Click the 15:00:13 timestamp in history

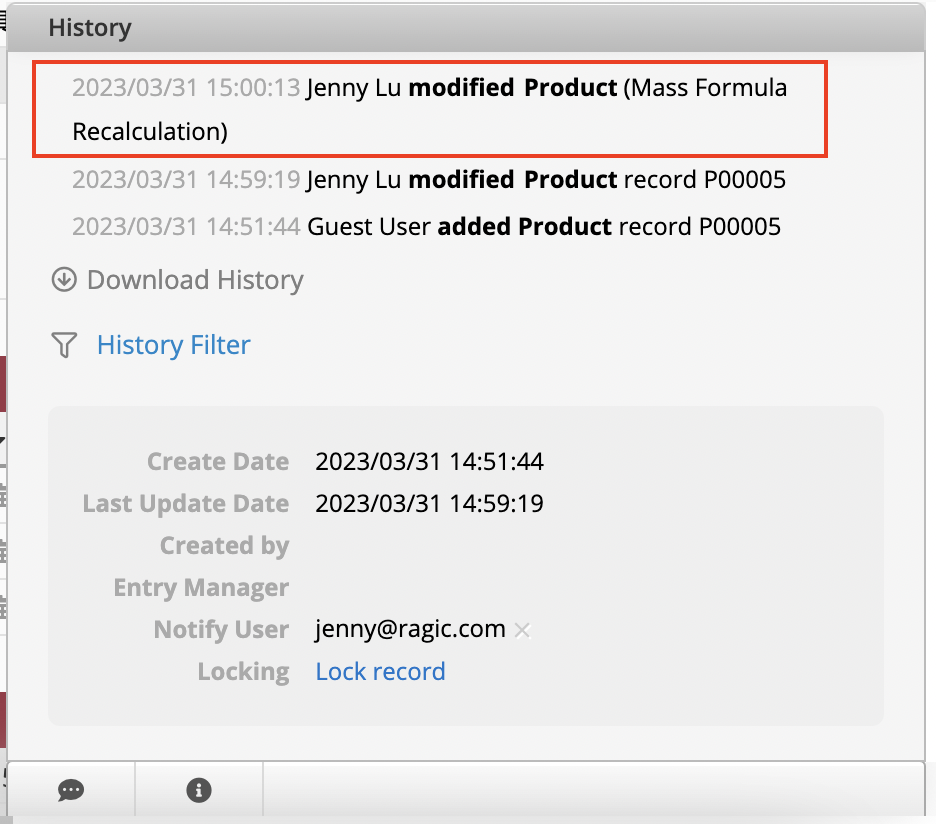click(186, 88)
